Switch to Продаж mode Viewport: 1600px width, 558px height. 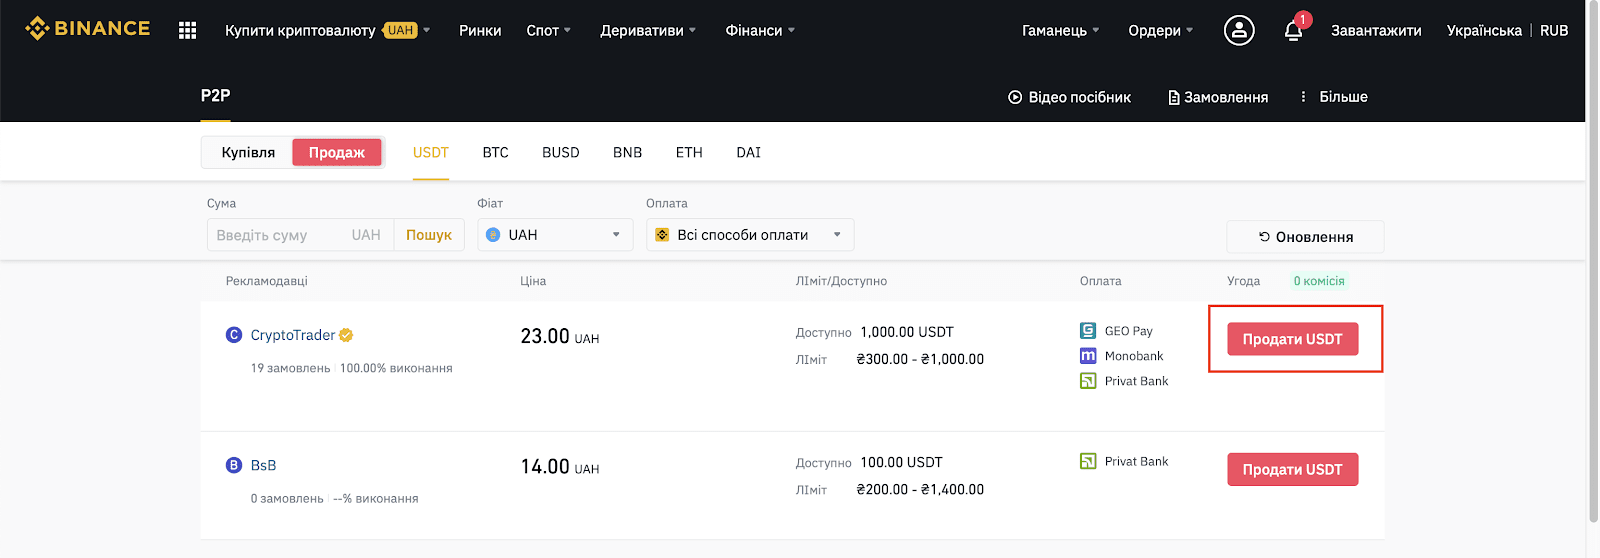(337, 152)
